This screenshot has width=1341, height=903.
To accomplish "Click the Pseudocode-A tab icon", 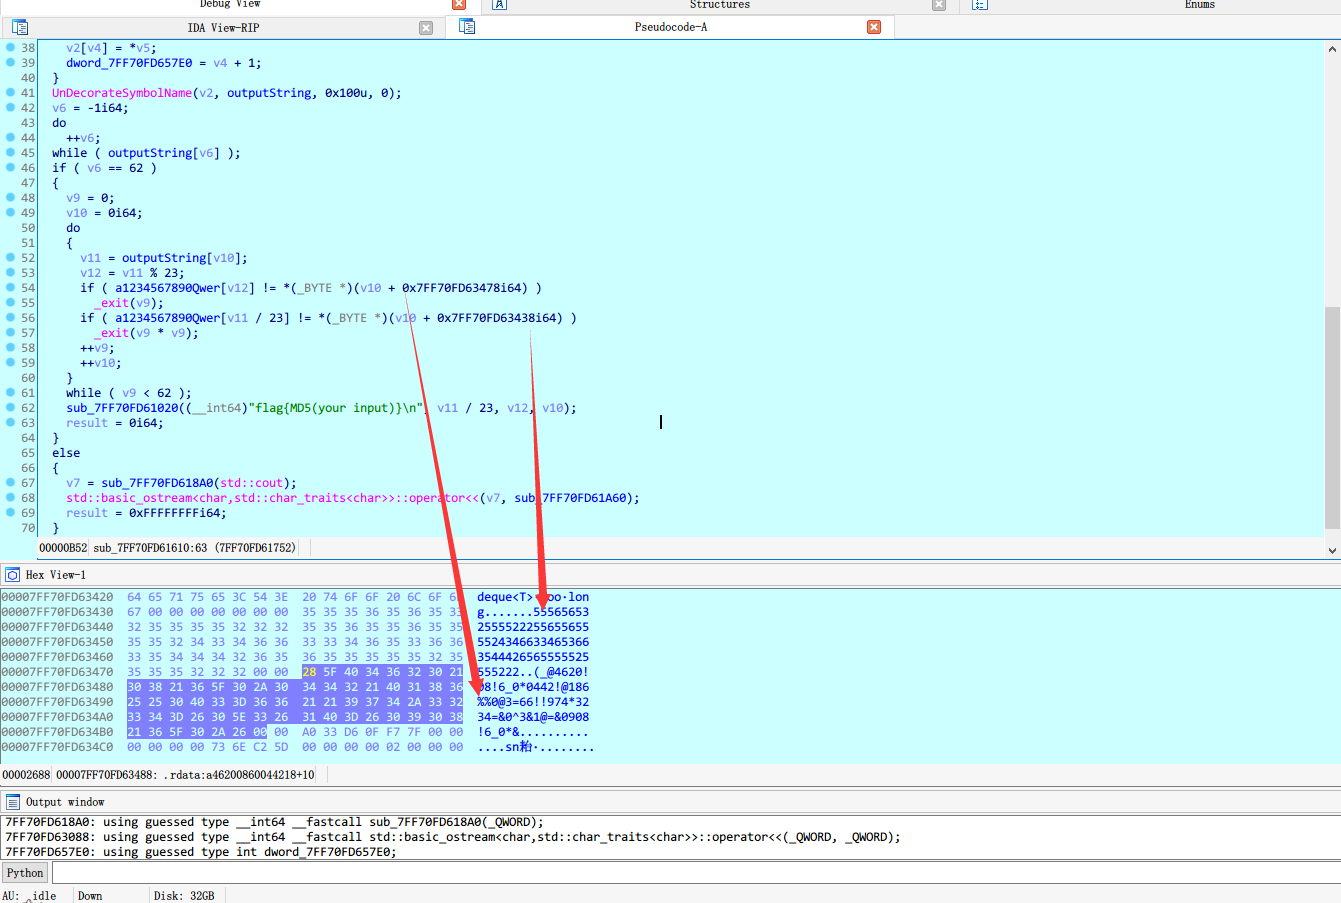I will click(x=467, y=26).
